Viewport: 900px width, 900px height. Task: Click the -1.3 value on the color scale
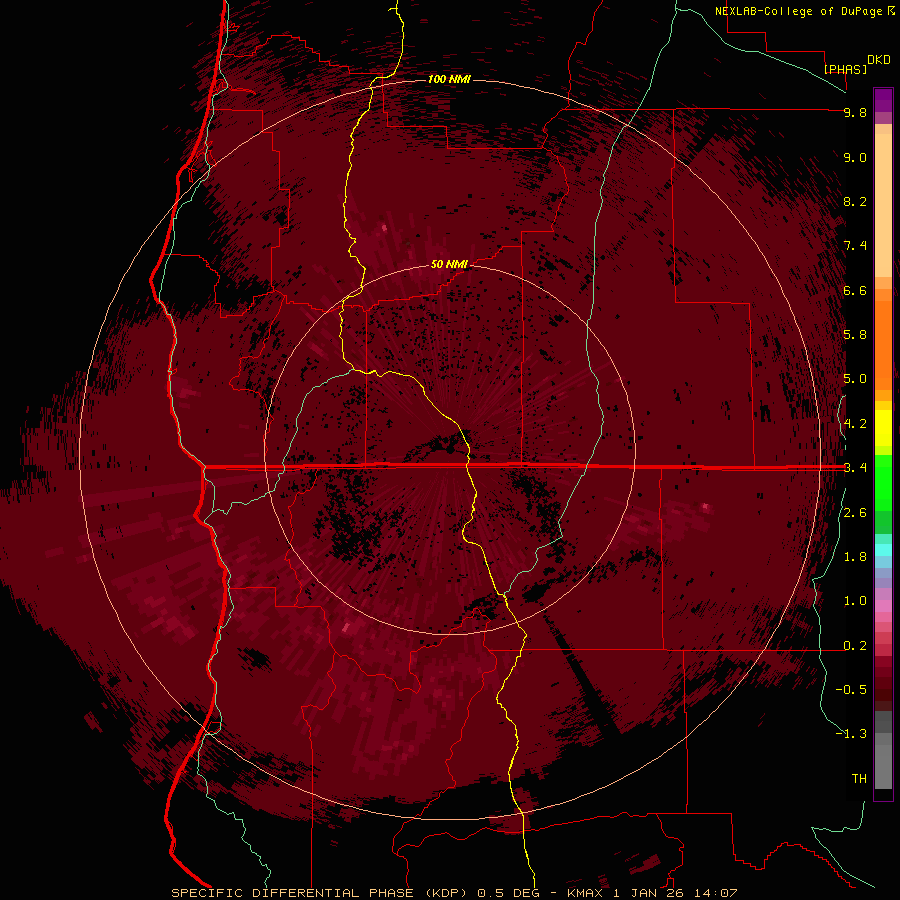(851, 734)
